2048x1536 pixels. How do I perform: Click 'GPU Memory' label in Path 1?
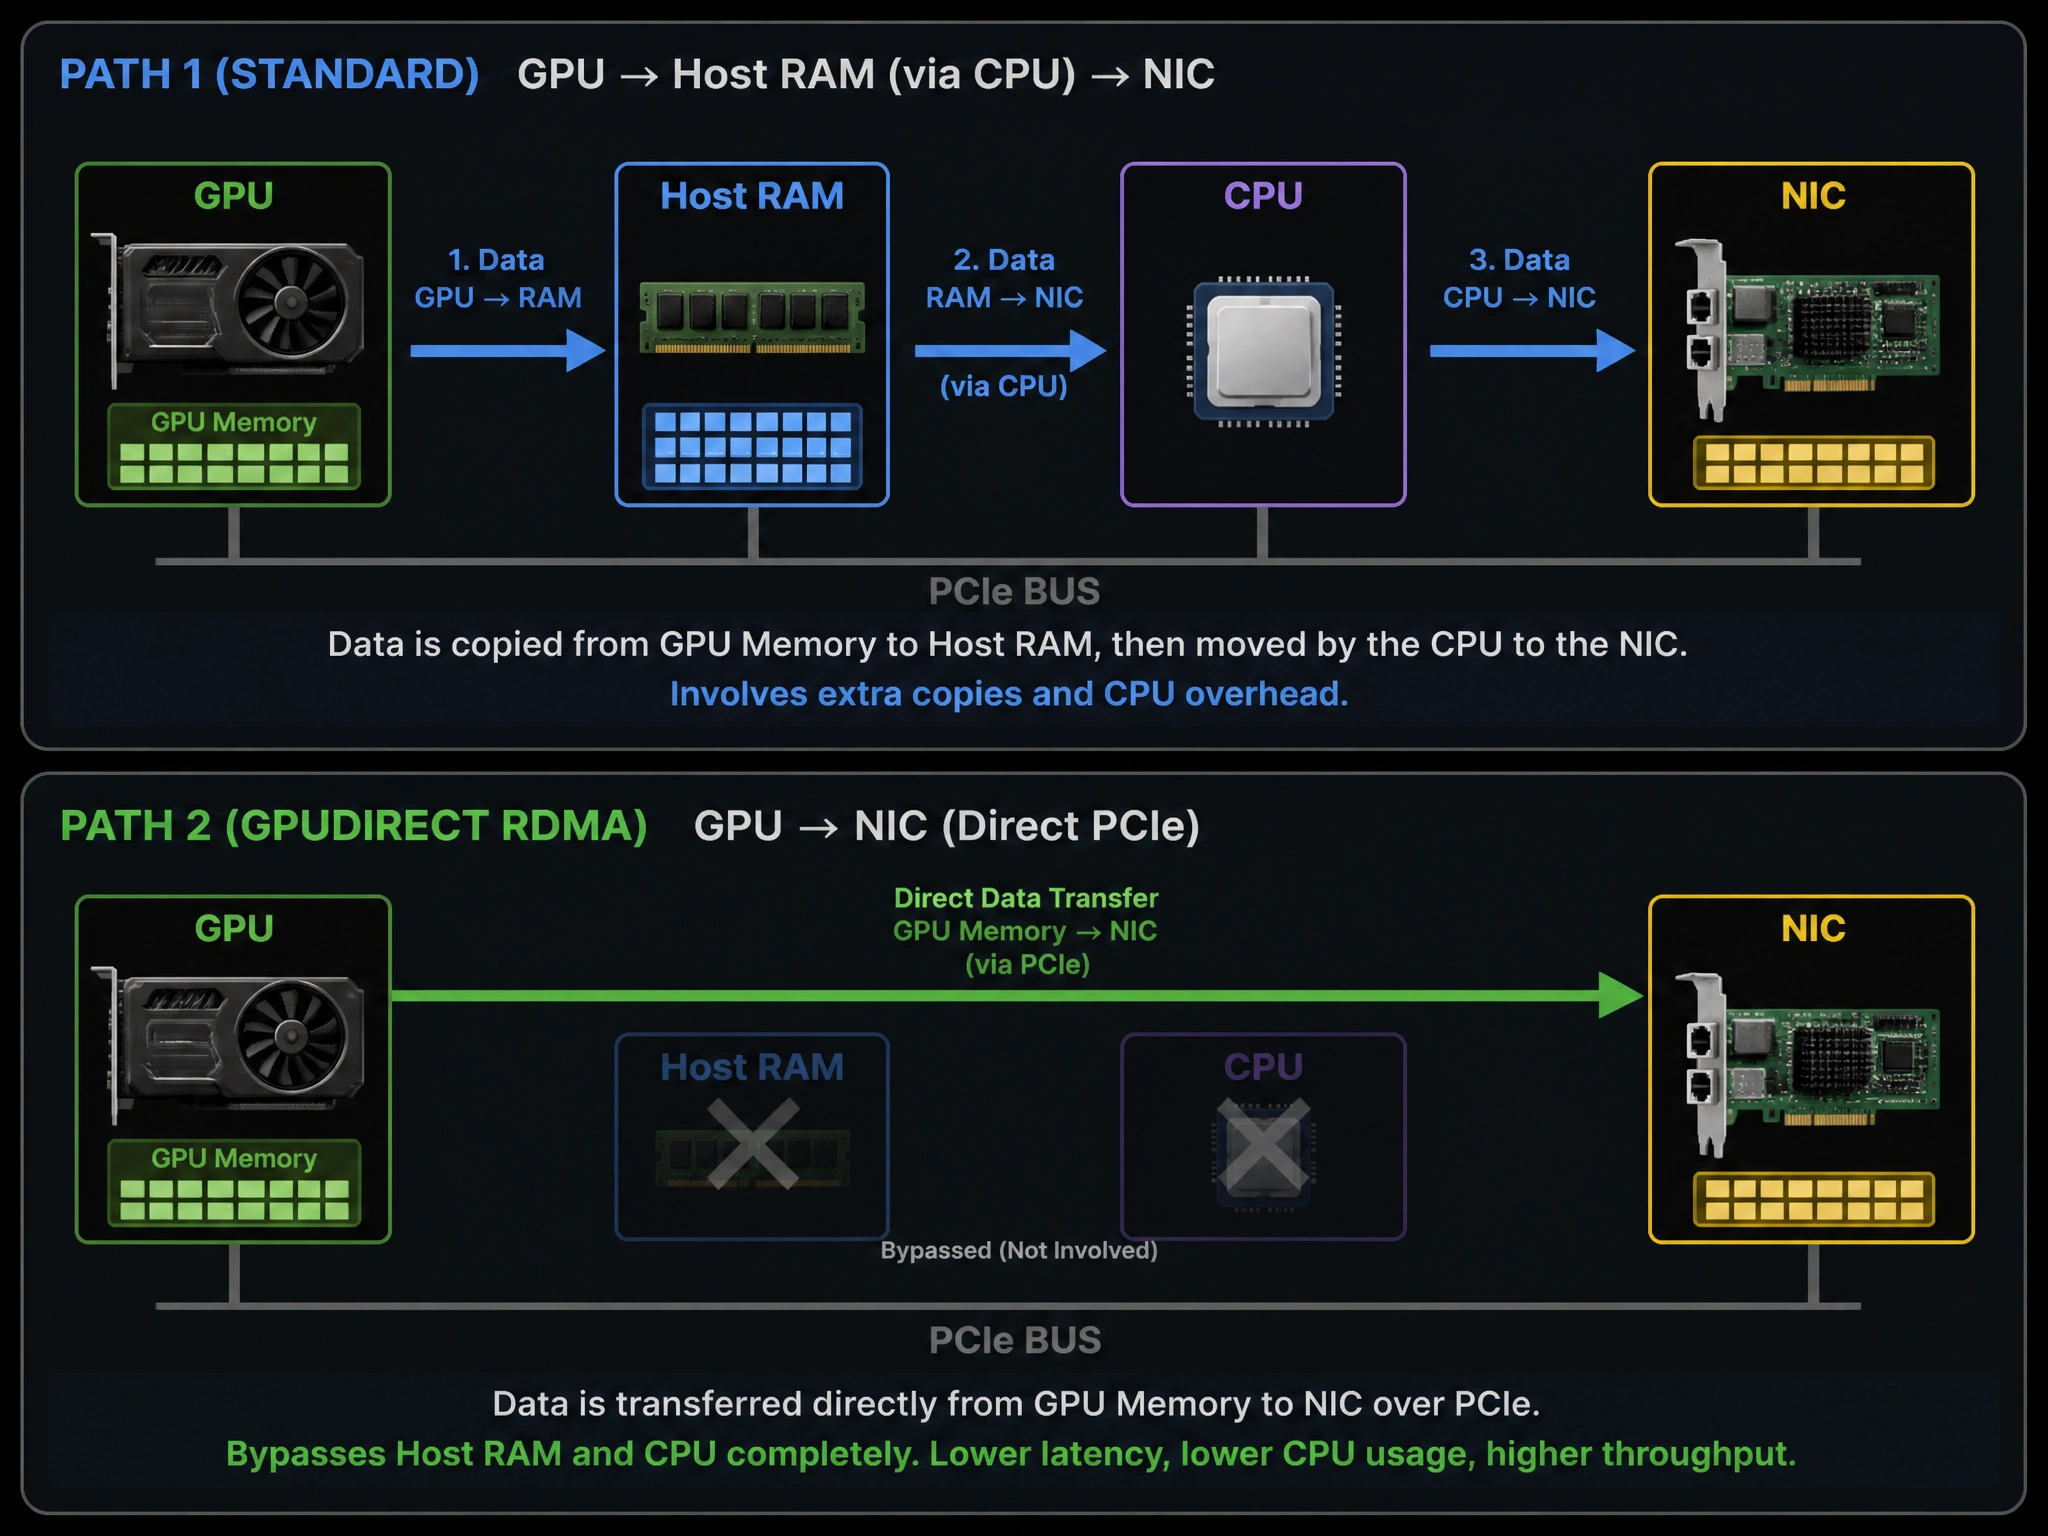[234, 422]
